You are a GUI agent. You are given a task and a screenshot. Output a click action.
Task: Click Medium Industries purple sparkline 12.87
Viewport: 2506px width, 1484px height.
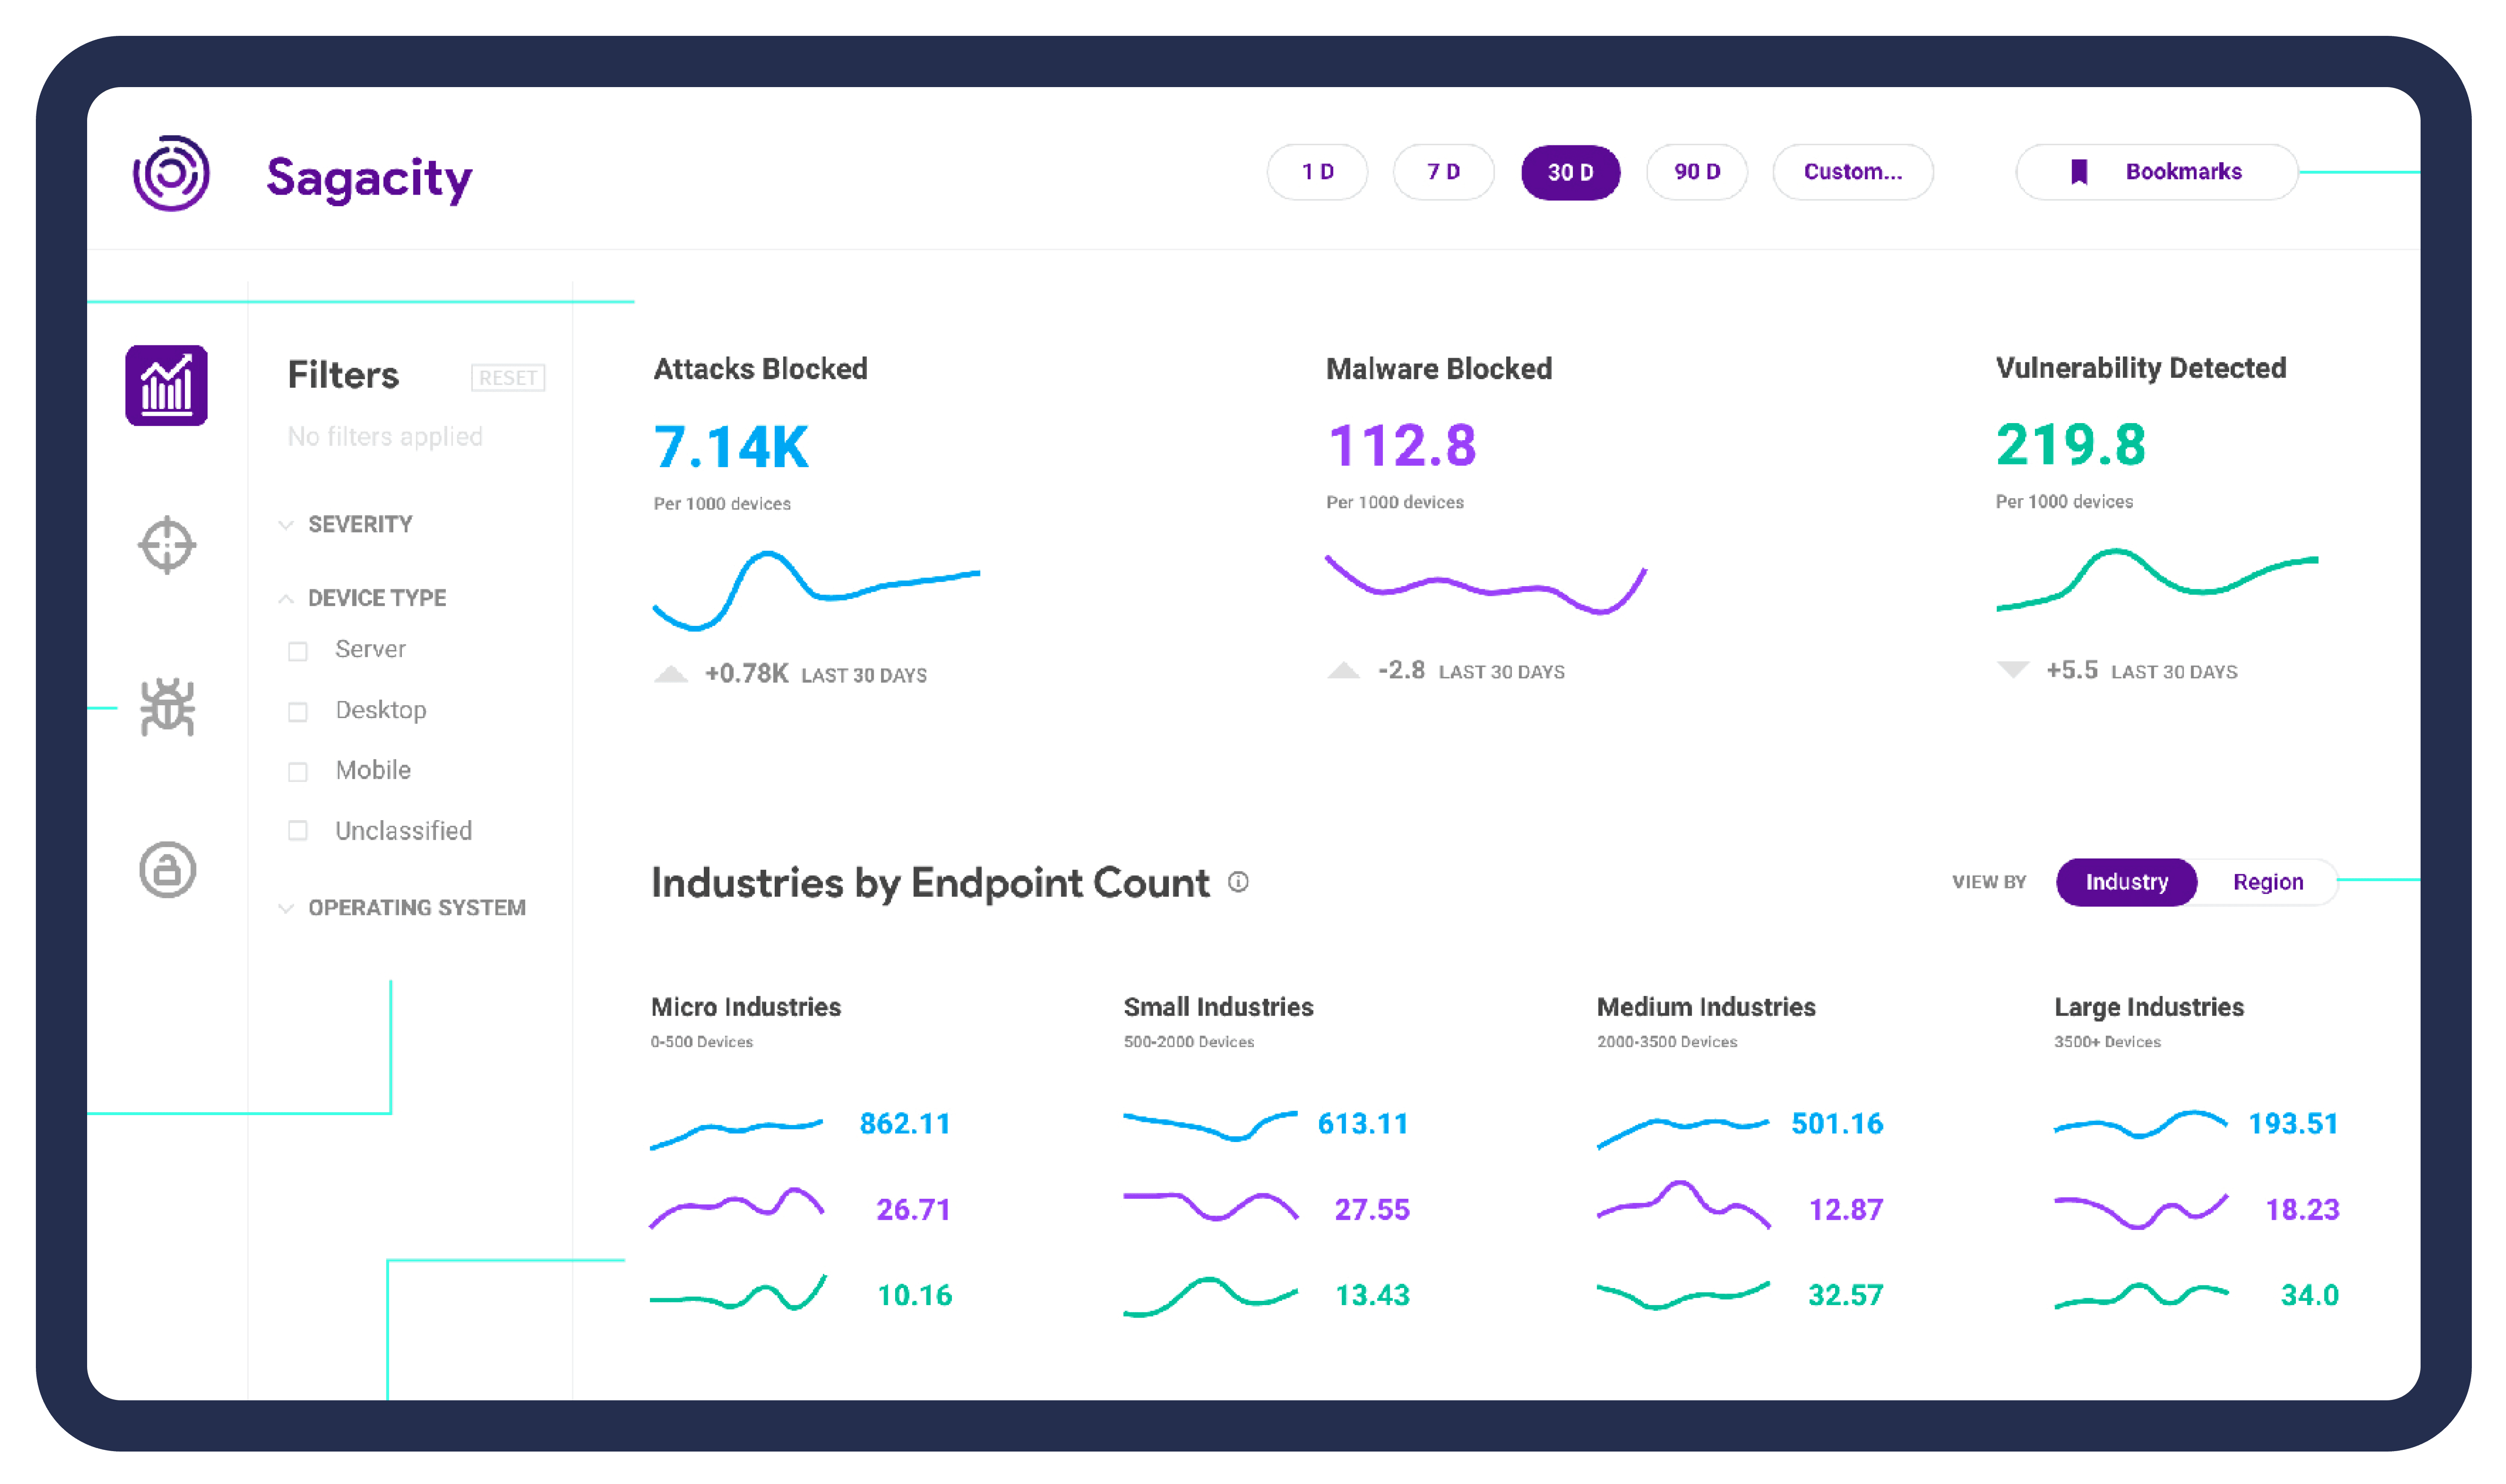pos(1683,1204)
